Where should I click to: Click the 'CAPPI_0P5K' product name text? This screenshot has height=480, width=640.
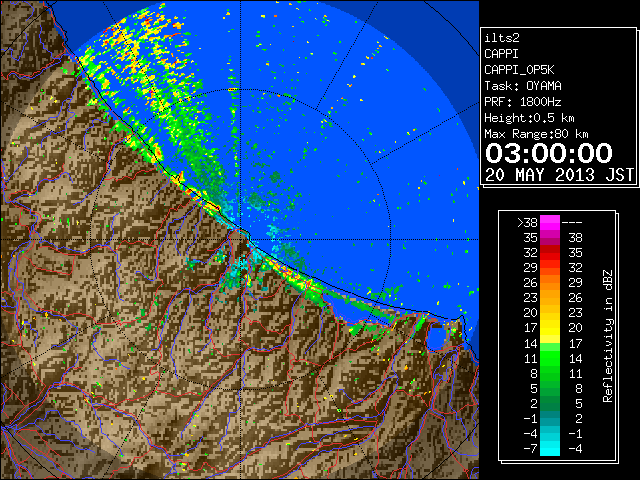pyautogui.click(x=519, y=70)
